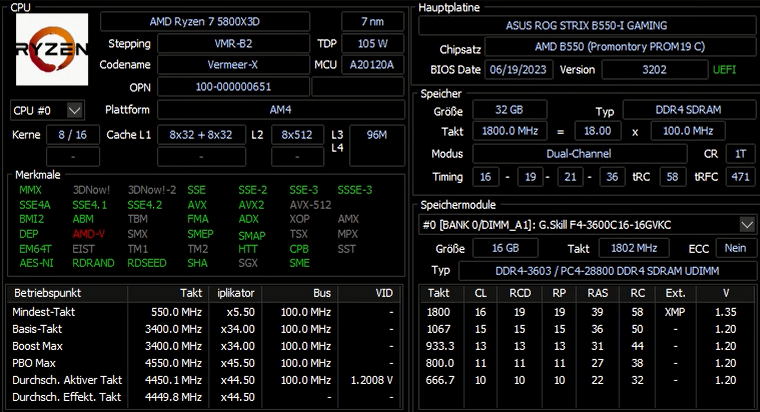This screenshot has height=412, width=760.
Task: Select the red AMD-V feature flag
Action: point(89,234)
